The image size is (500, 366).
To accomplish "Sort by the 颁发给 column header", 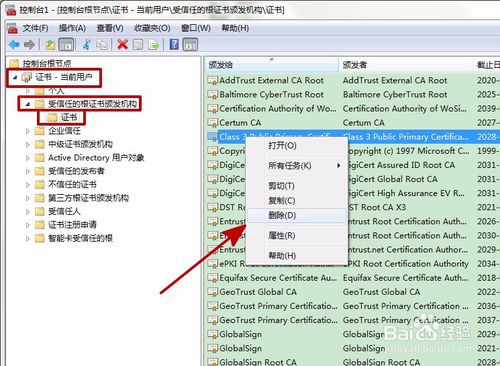I will coord(272,65).
